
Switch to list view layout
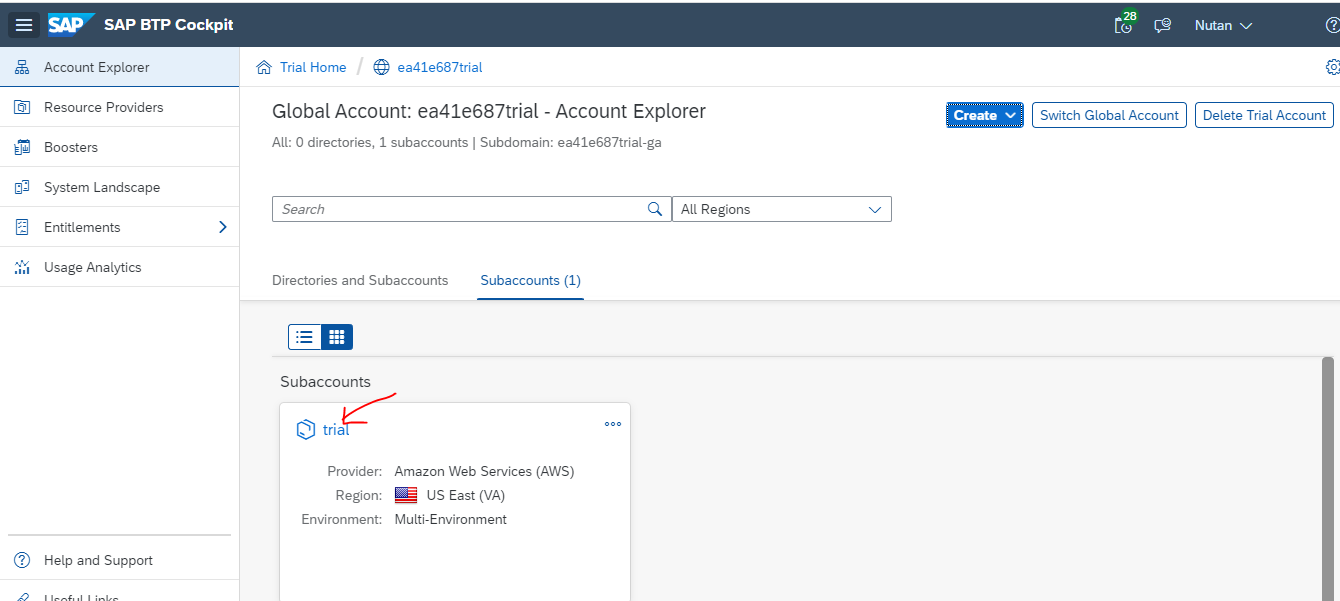tap(305, 337)
